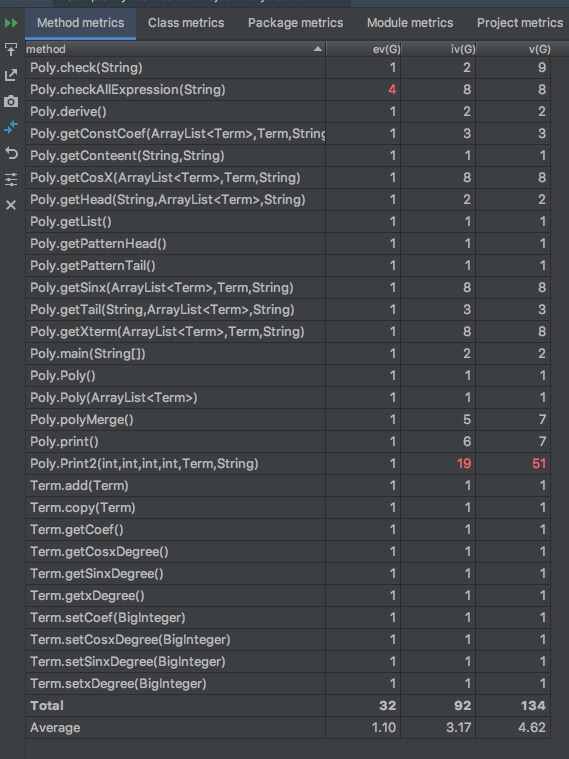Click v(G) value 9 for Poly.check
This screenshot has height=759, width=569.
click(x=542, y=67)
